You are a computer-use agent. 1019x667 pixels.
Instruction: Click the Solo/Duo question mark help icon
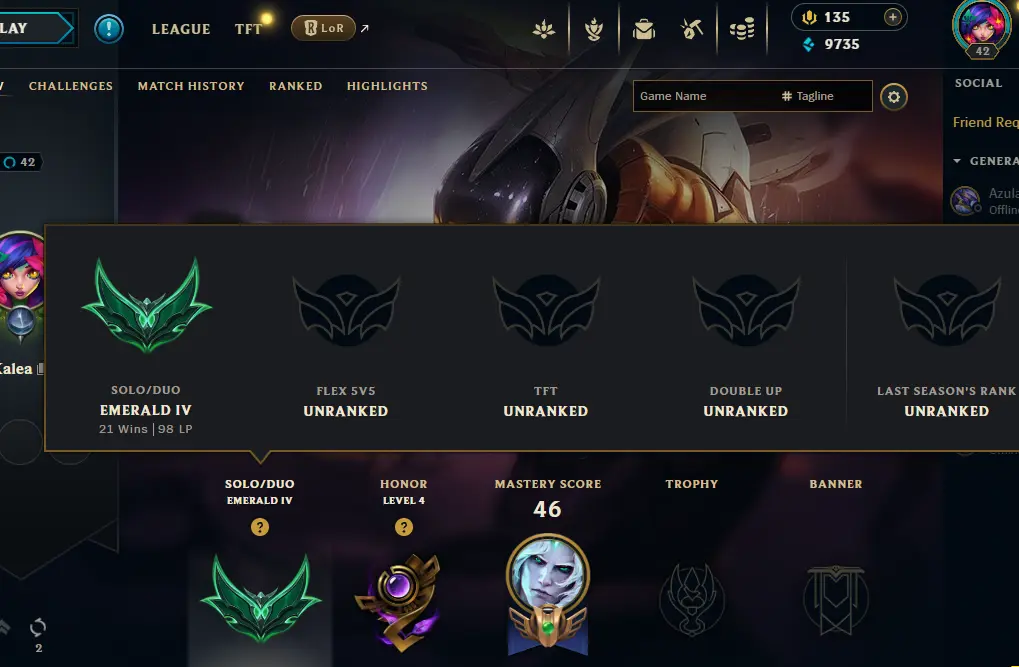[x=260, y=527]
